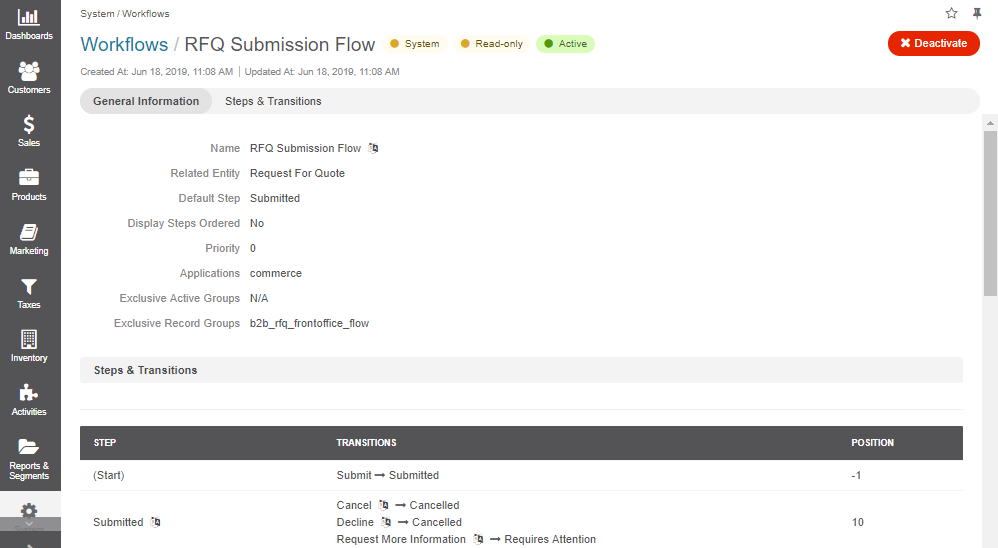Open the Products briefcase icon
The image size is (998, 548).
(29, 178)
